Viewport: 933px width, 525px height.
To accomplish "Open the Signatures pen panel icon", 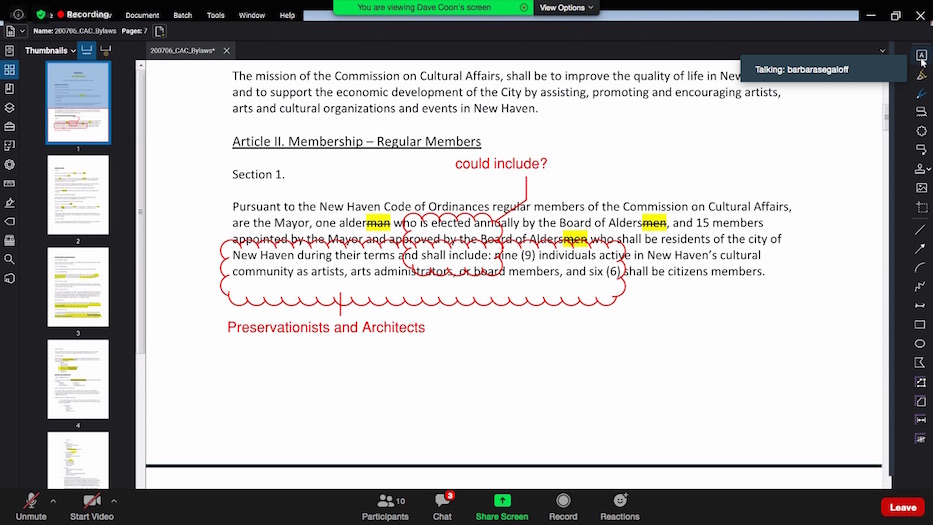I will point(10,203).
